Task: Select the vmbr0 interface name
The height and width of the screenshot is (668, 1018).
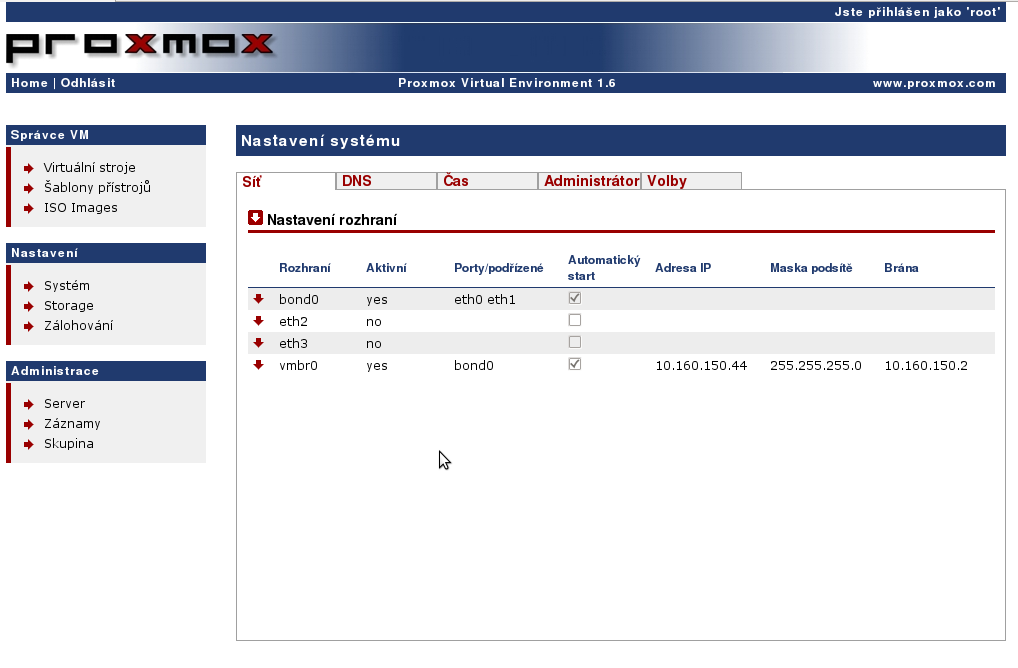Action: point(298,365)
